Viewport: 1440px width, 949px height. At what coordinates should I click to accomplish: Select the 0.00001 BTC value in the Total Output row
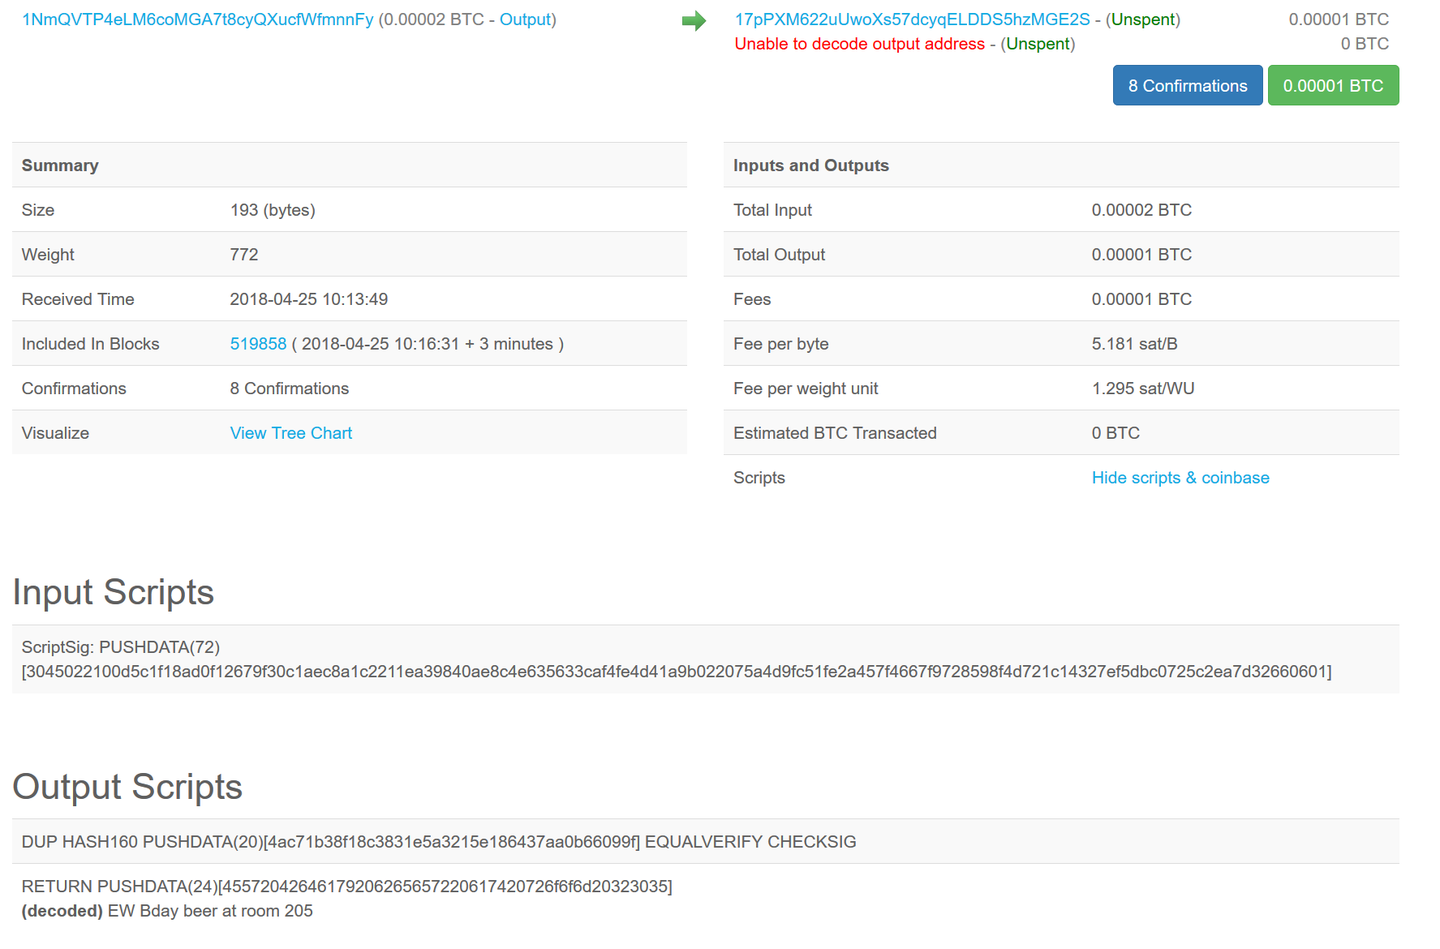[x=1142, y=255]
